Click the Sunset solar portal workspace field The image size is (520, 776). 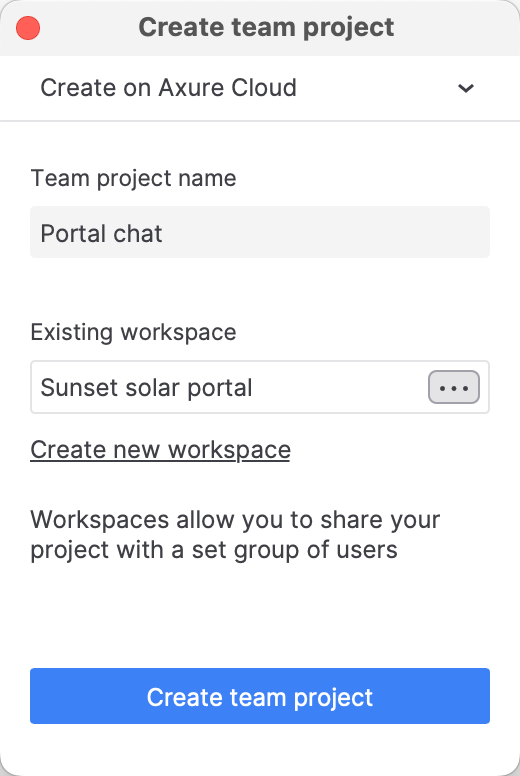click(x=228, y=387)
